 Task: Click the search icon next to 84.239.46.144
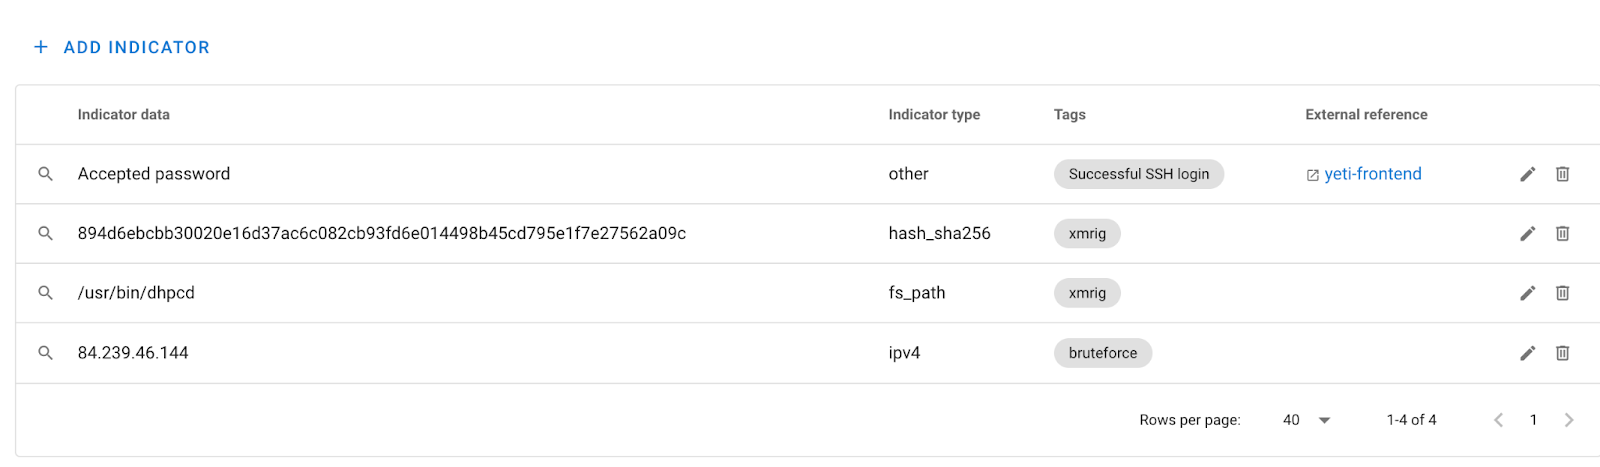45,353
